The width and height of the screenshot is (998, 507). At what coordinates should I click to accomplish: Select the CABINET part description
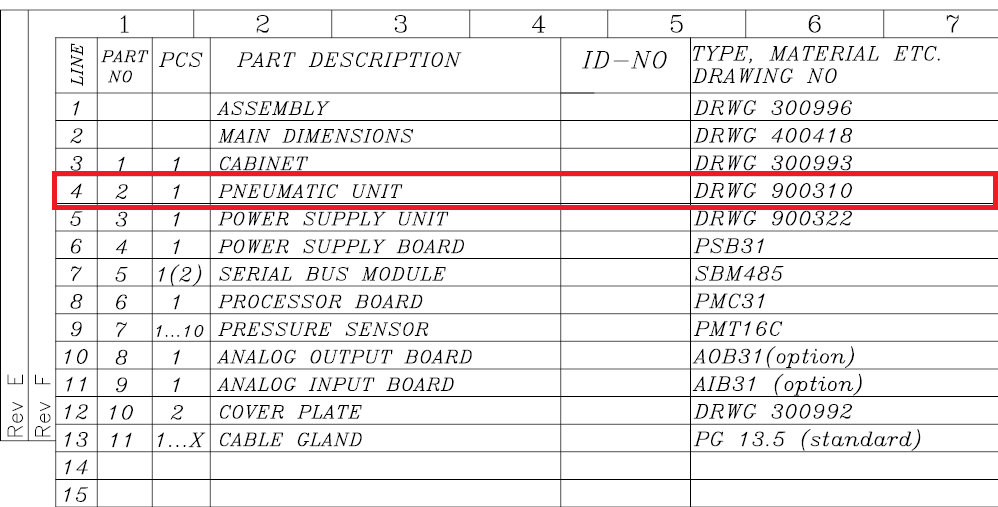[263, 163]
